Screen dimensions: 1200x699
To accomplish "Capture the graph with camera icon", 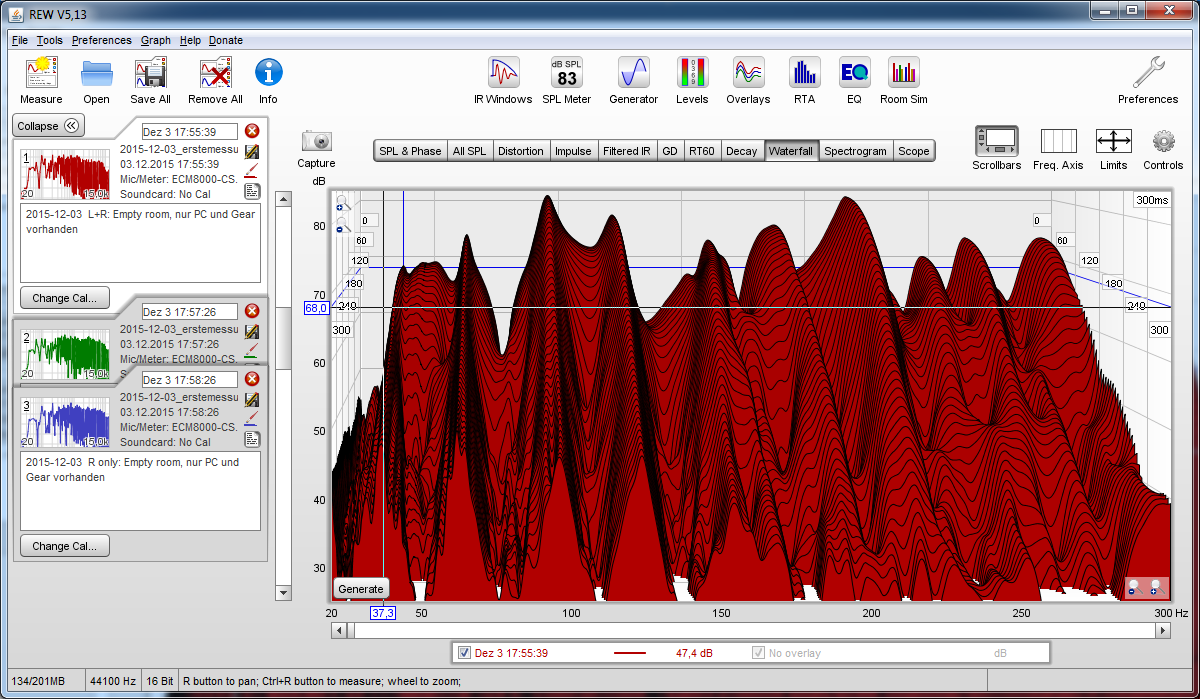I will click(317, 141).
